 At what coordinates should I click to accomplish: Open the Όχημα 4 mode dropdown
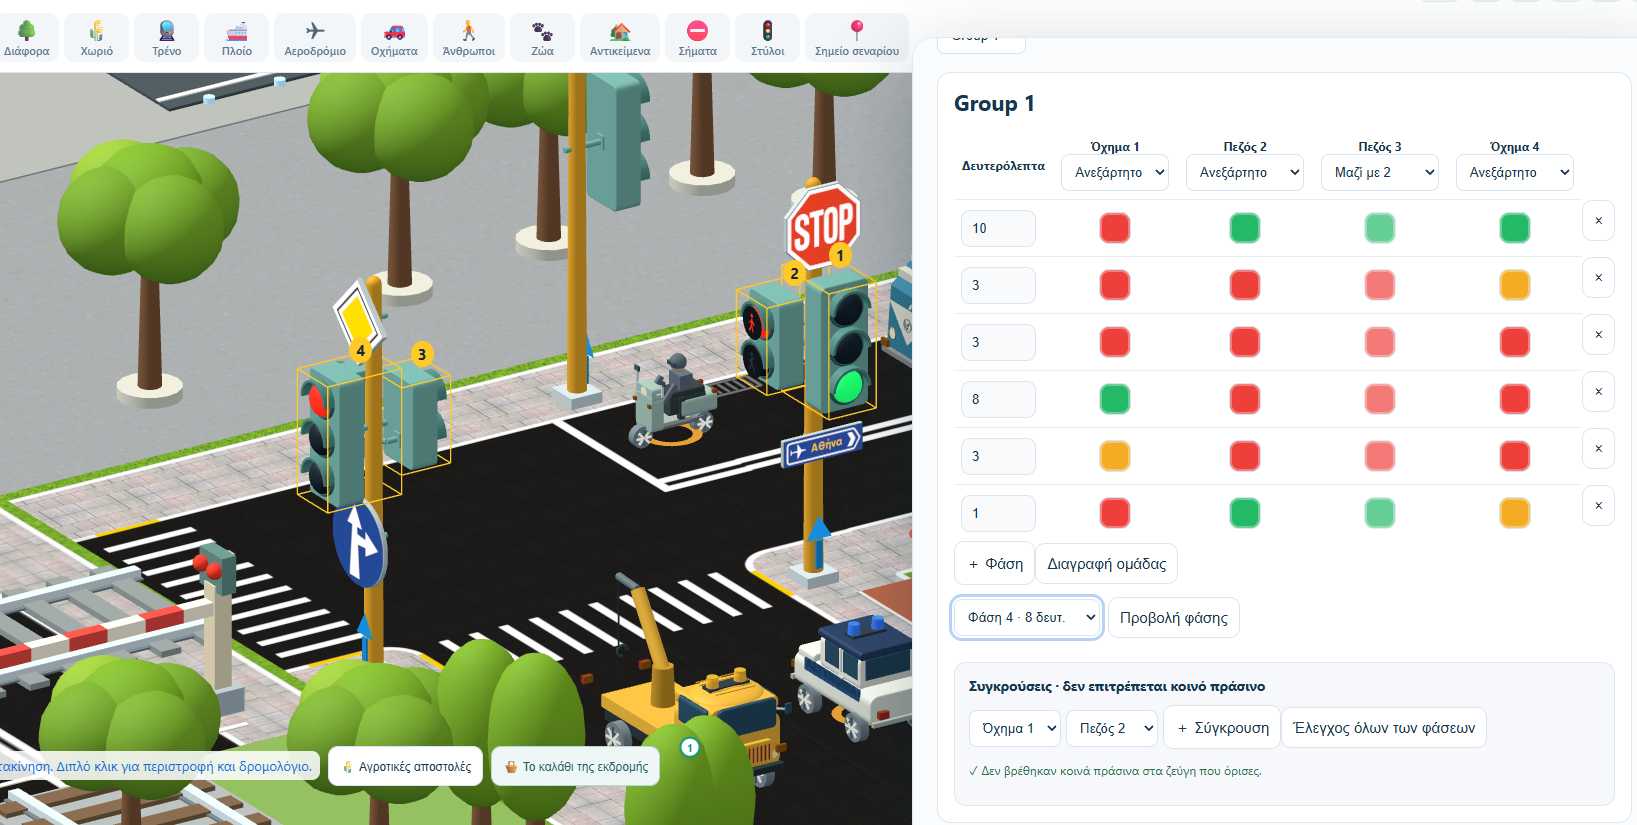click(x=1515, y=172)
